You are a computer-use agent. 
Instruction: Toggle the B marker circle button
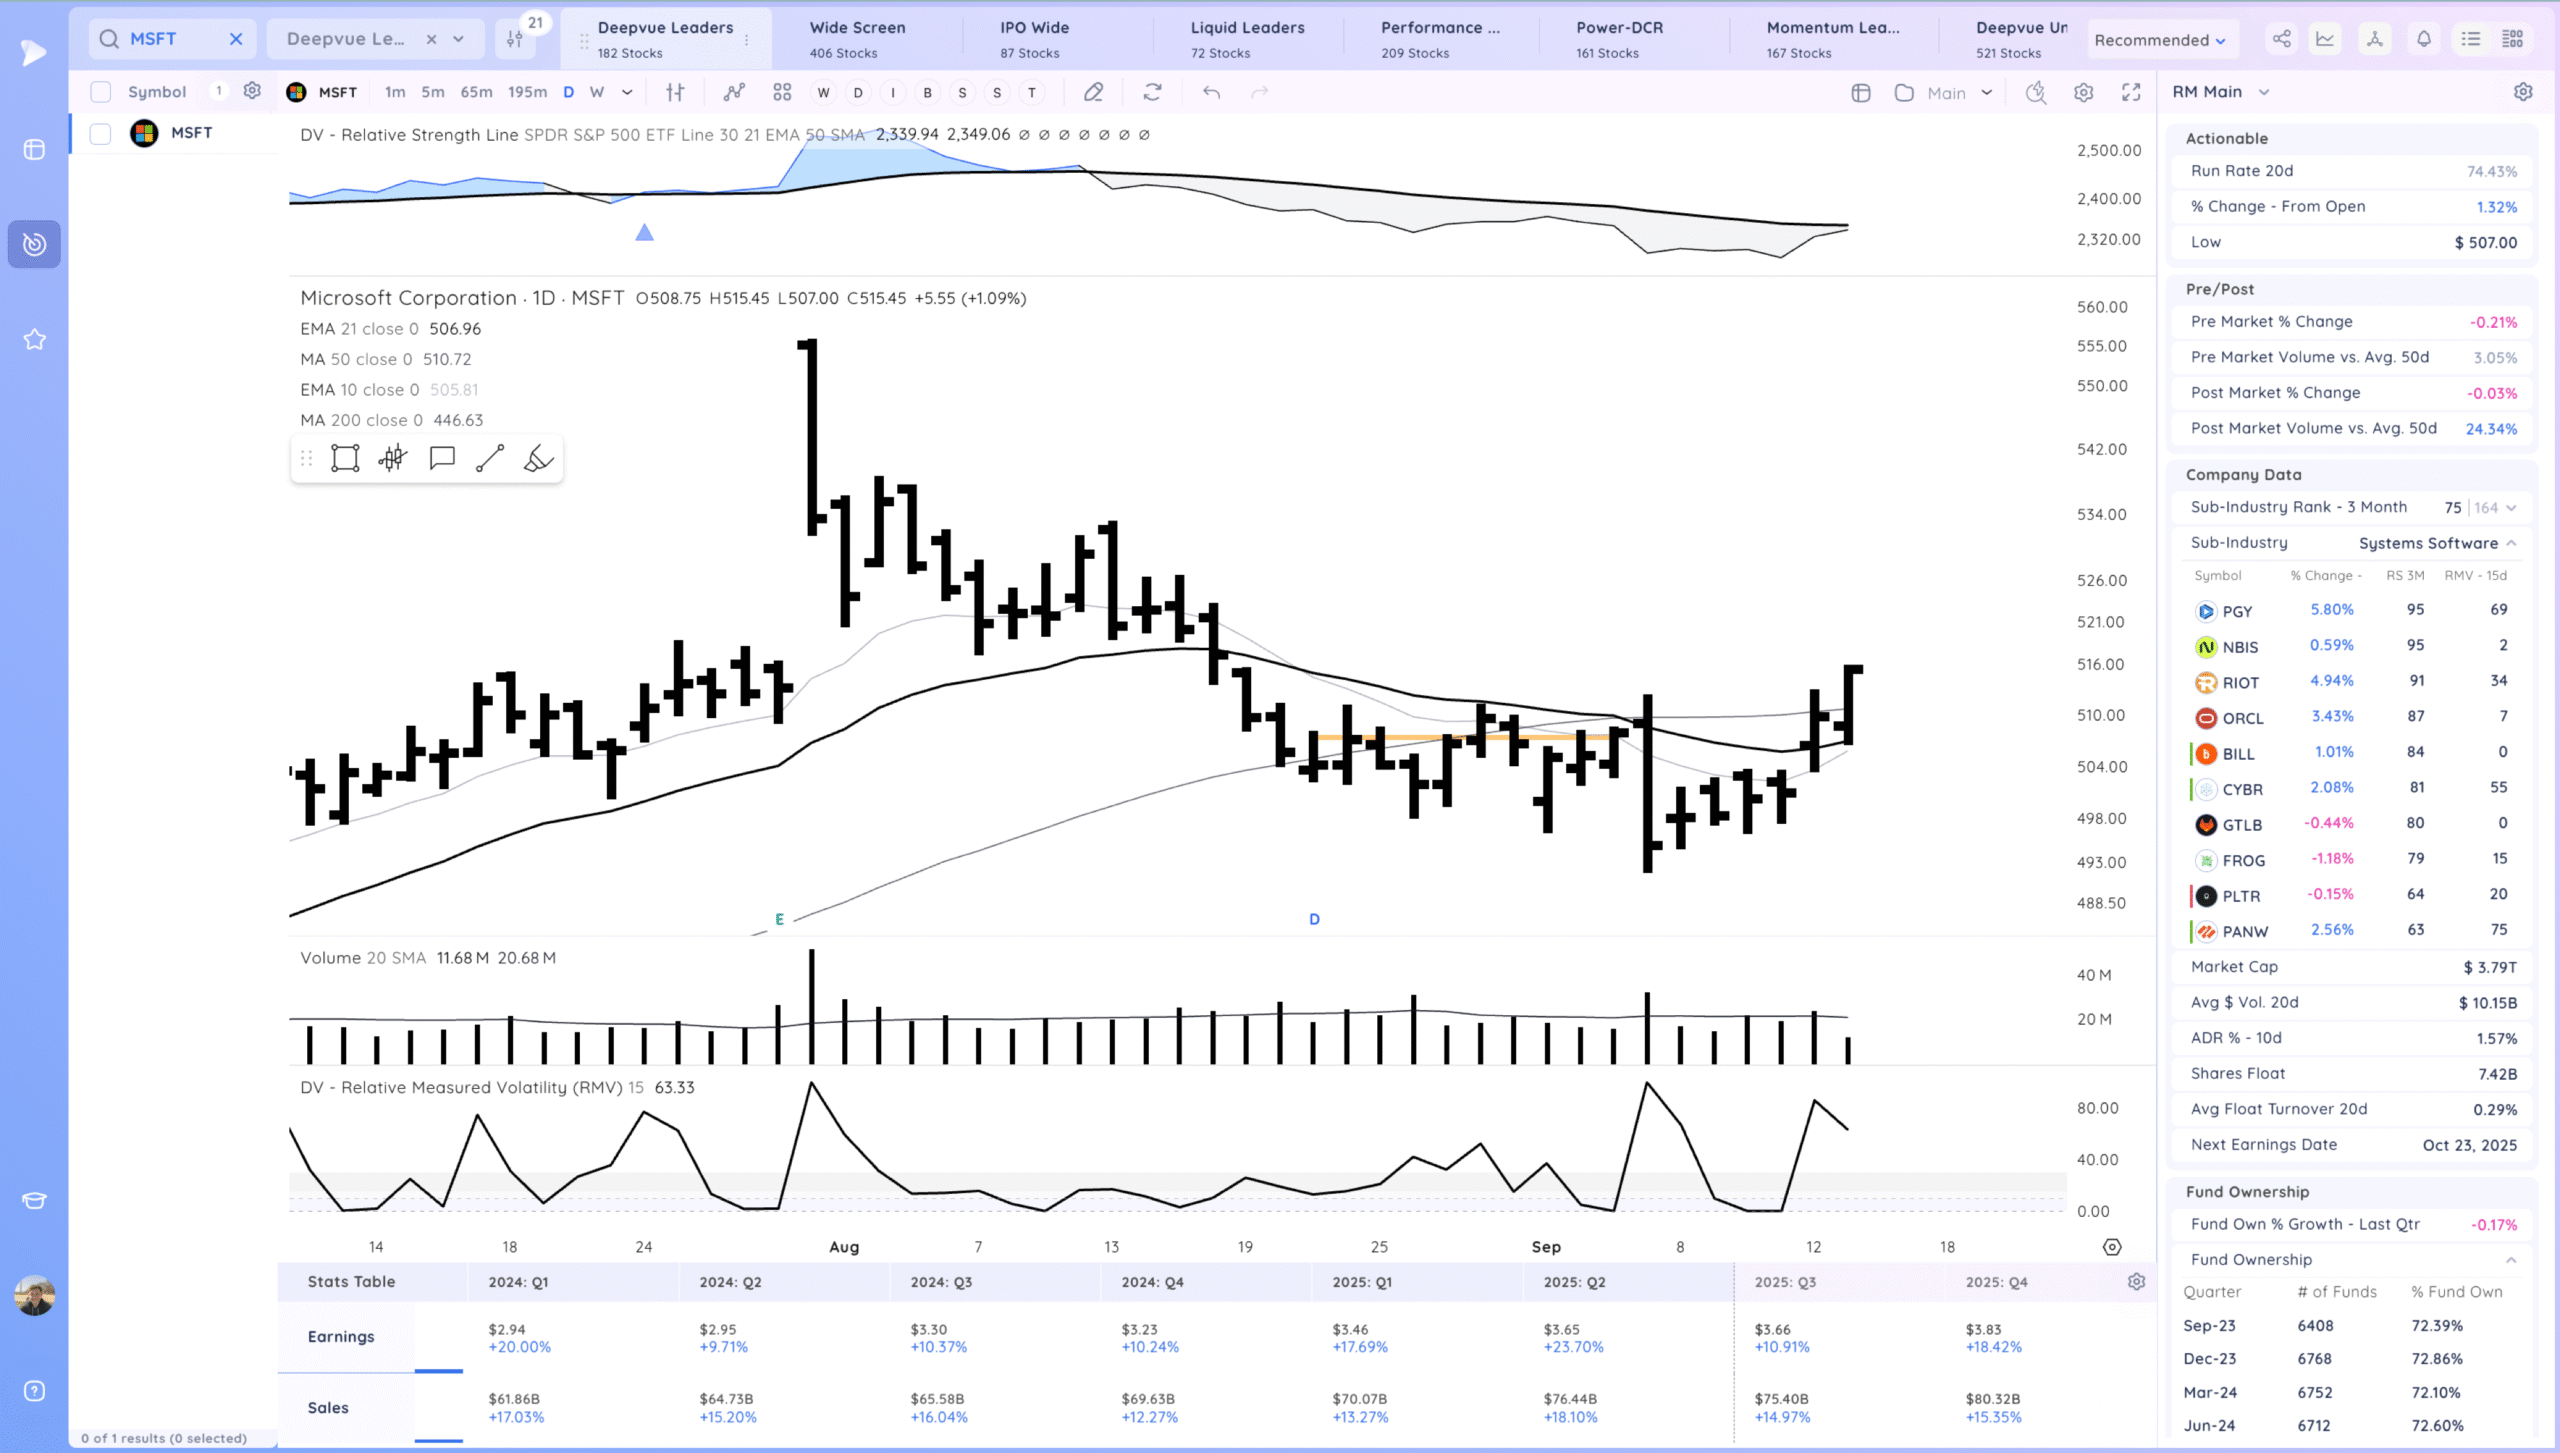pyautogui.click(x=928, y=92)
